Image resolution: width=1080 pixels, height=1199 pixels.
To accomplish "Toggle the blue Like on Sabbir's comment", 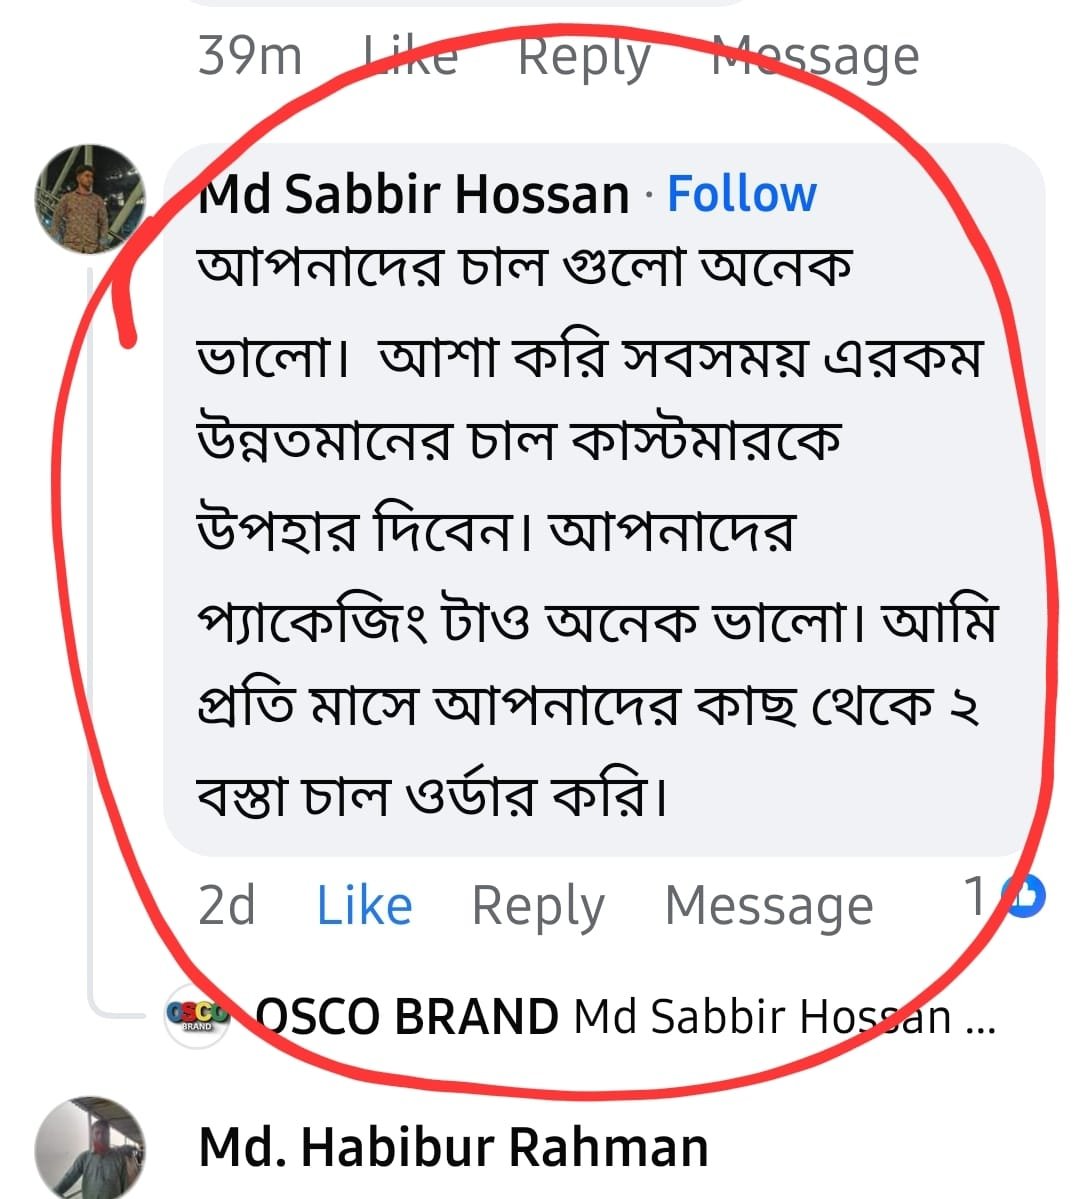I will point(364,906).
